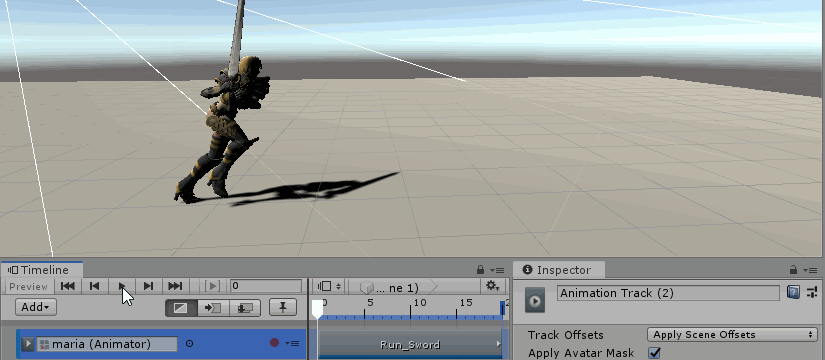The width and height of the screenshot is (825, 360).
Task: Switch to the Inspector tab
Action: coord(558,270)
